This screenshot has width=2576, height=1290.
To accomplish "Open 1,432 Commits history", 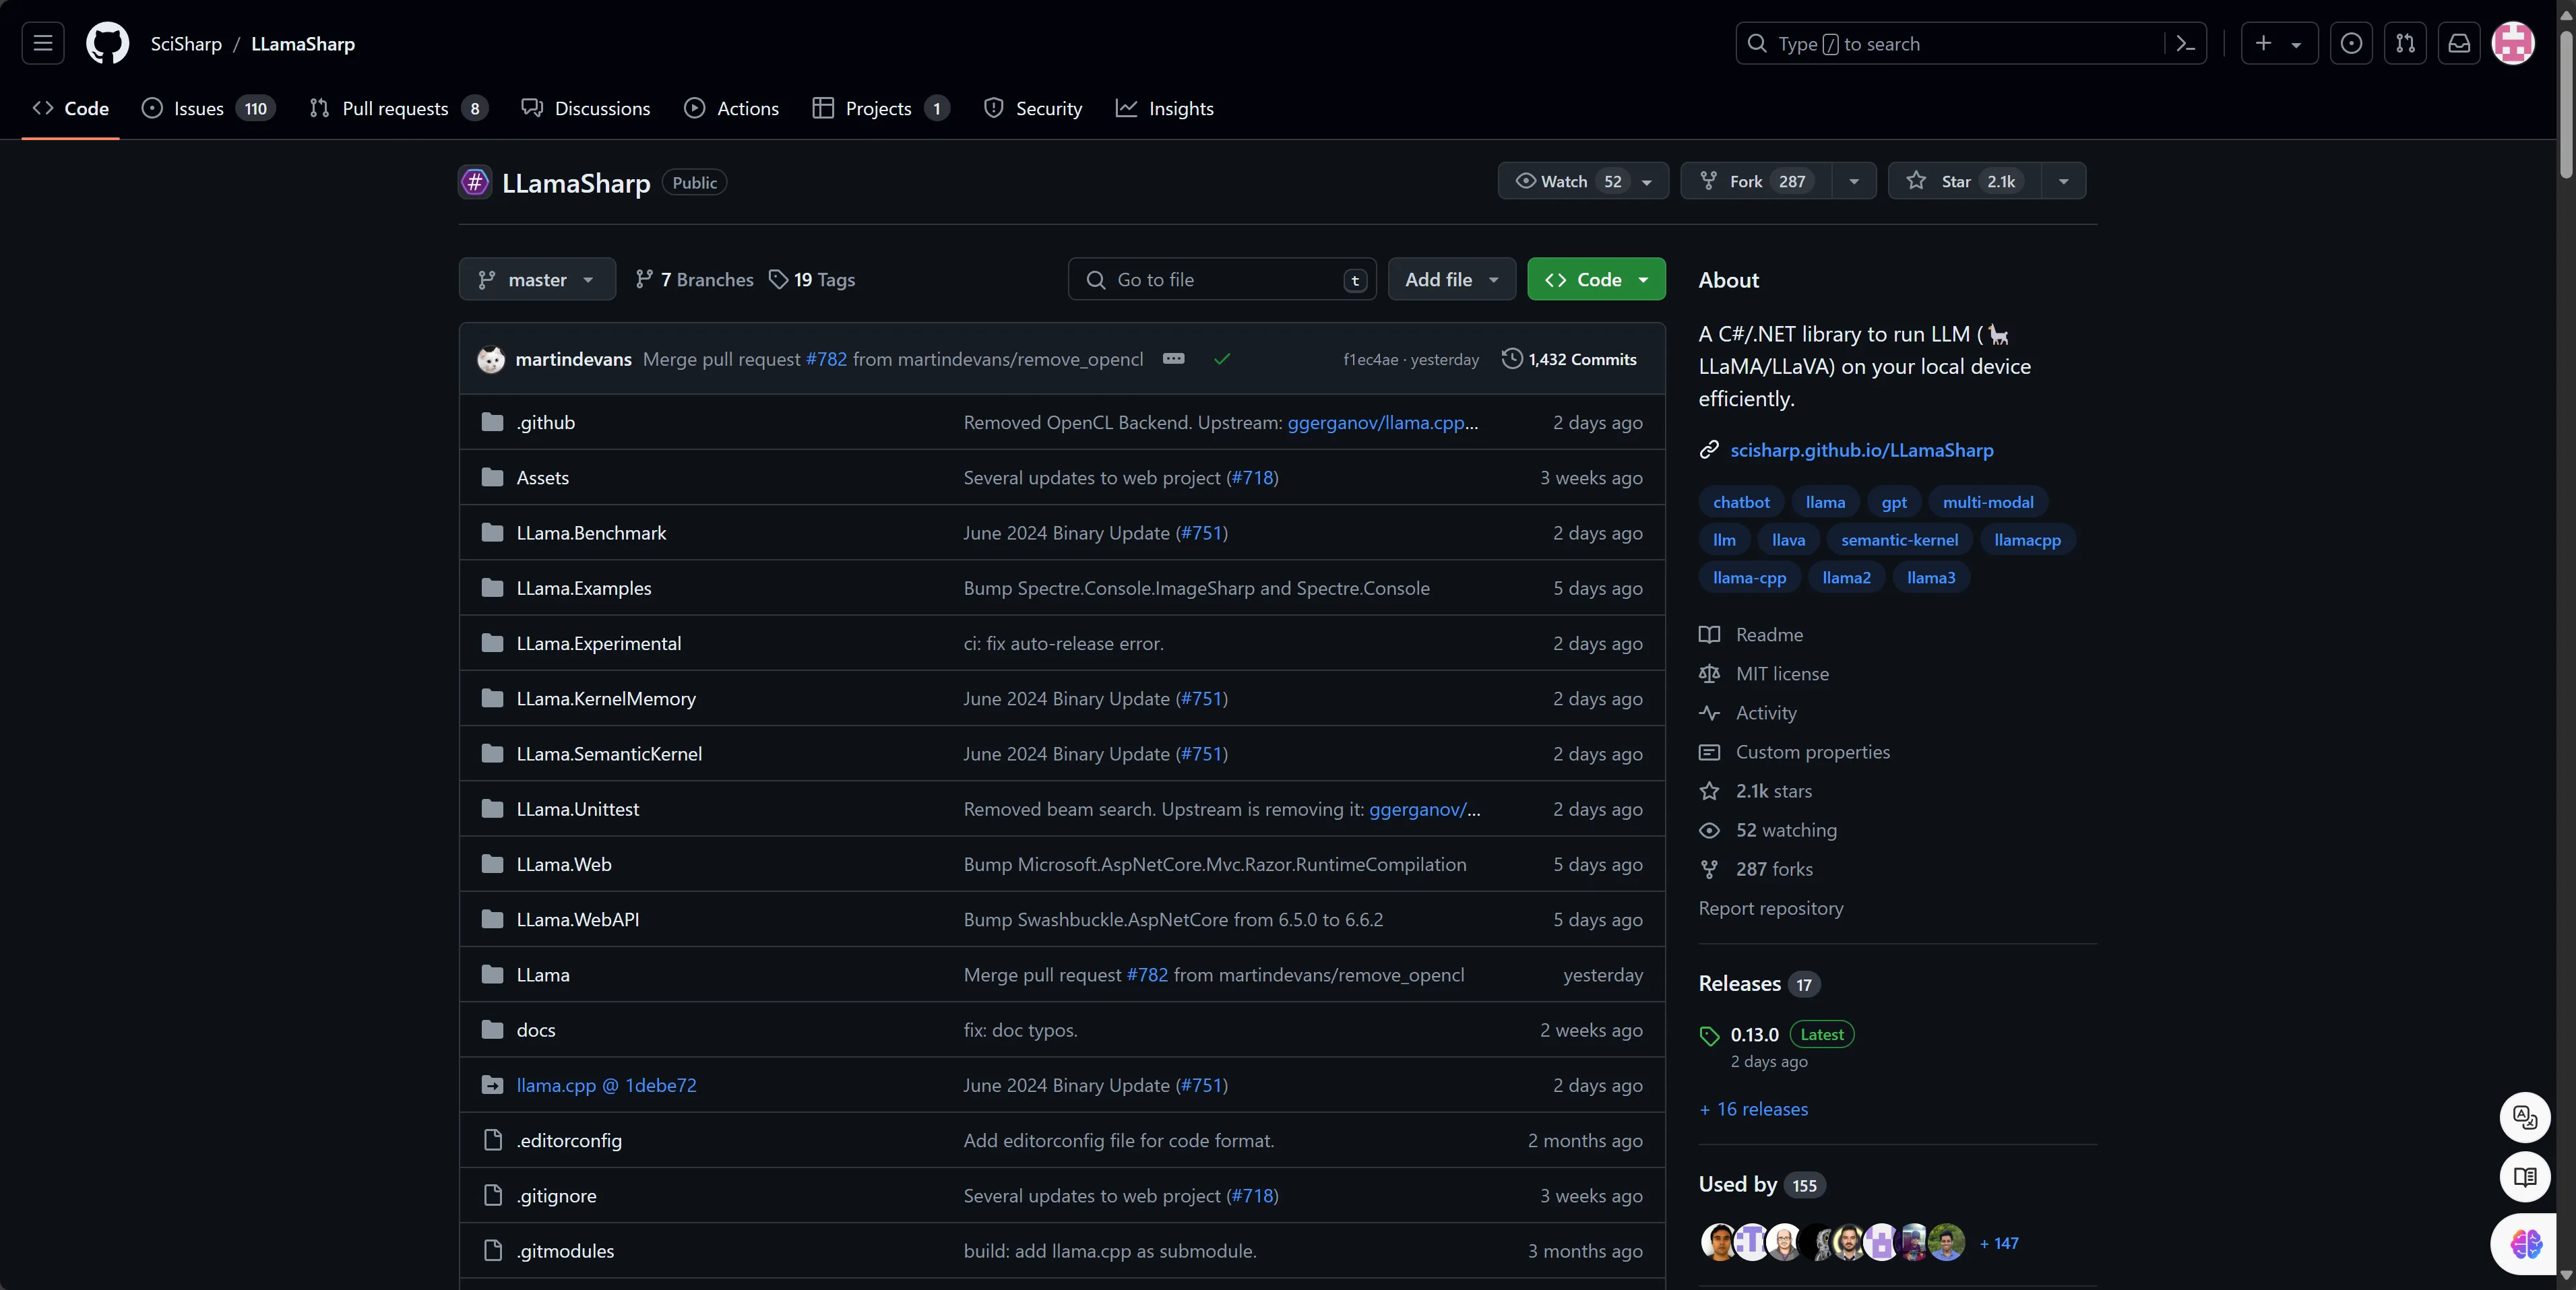I will click(x=1569, y=359).
